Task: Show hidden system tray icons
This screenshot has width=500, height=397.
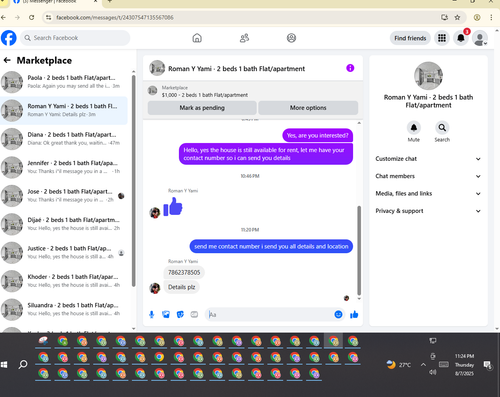Action: click(423, 365)
